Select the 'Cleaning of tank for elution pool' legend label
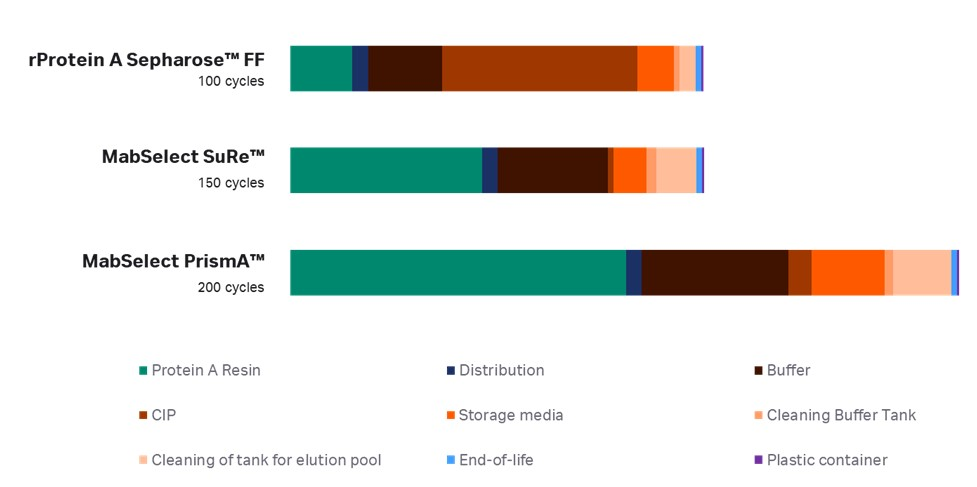 [266, 461]
